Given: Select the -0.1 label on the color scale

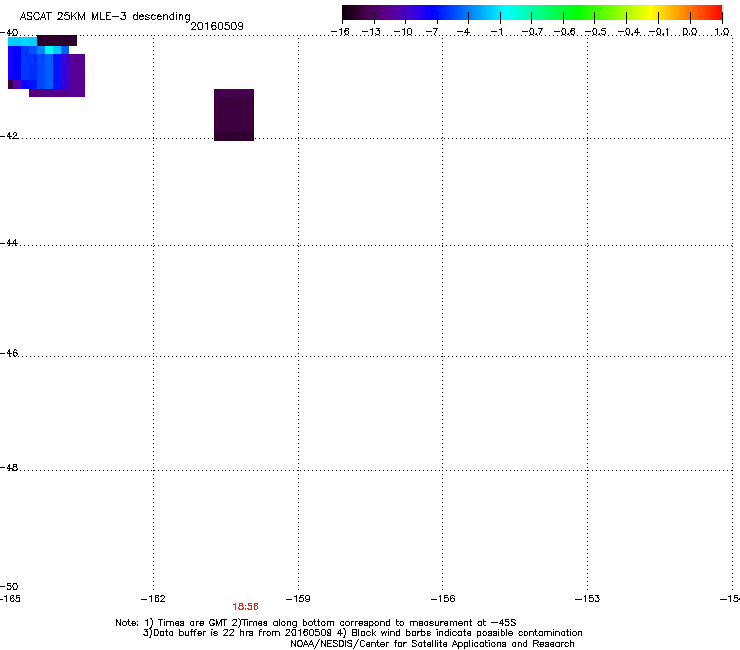Looking at the screenshot, I should point(659,32).
